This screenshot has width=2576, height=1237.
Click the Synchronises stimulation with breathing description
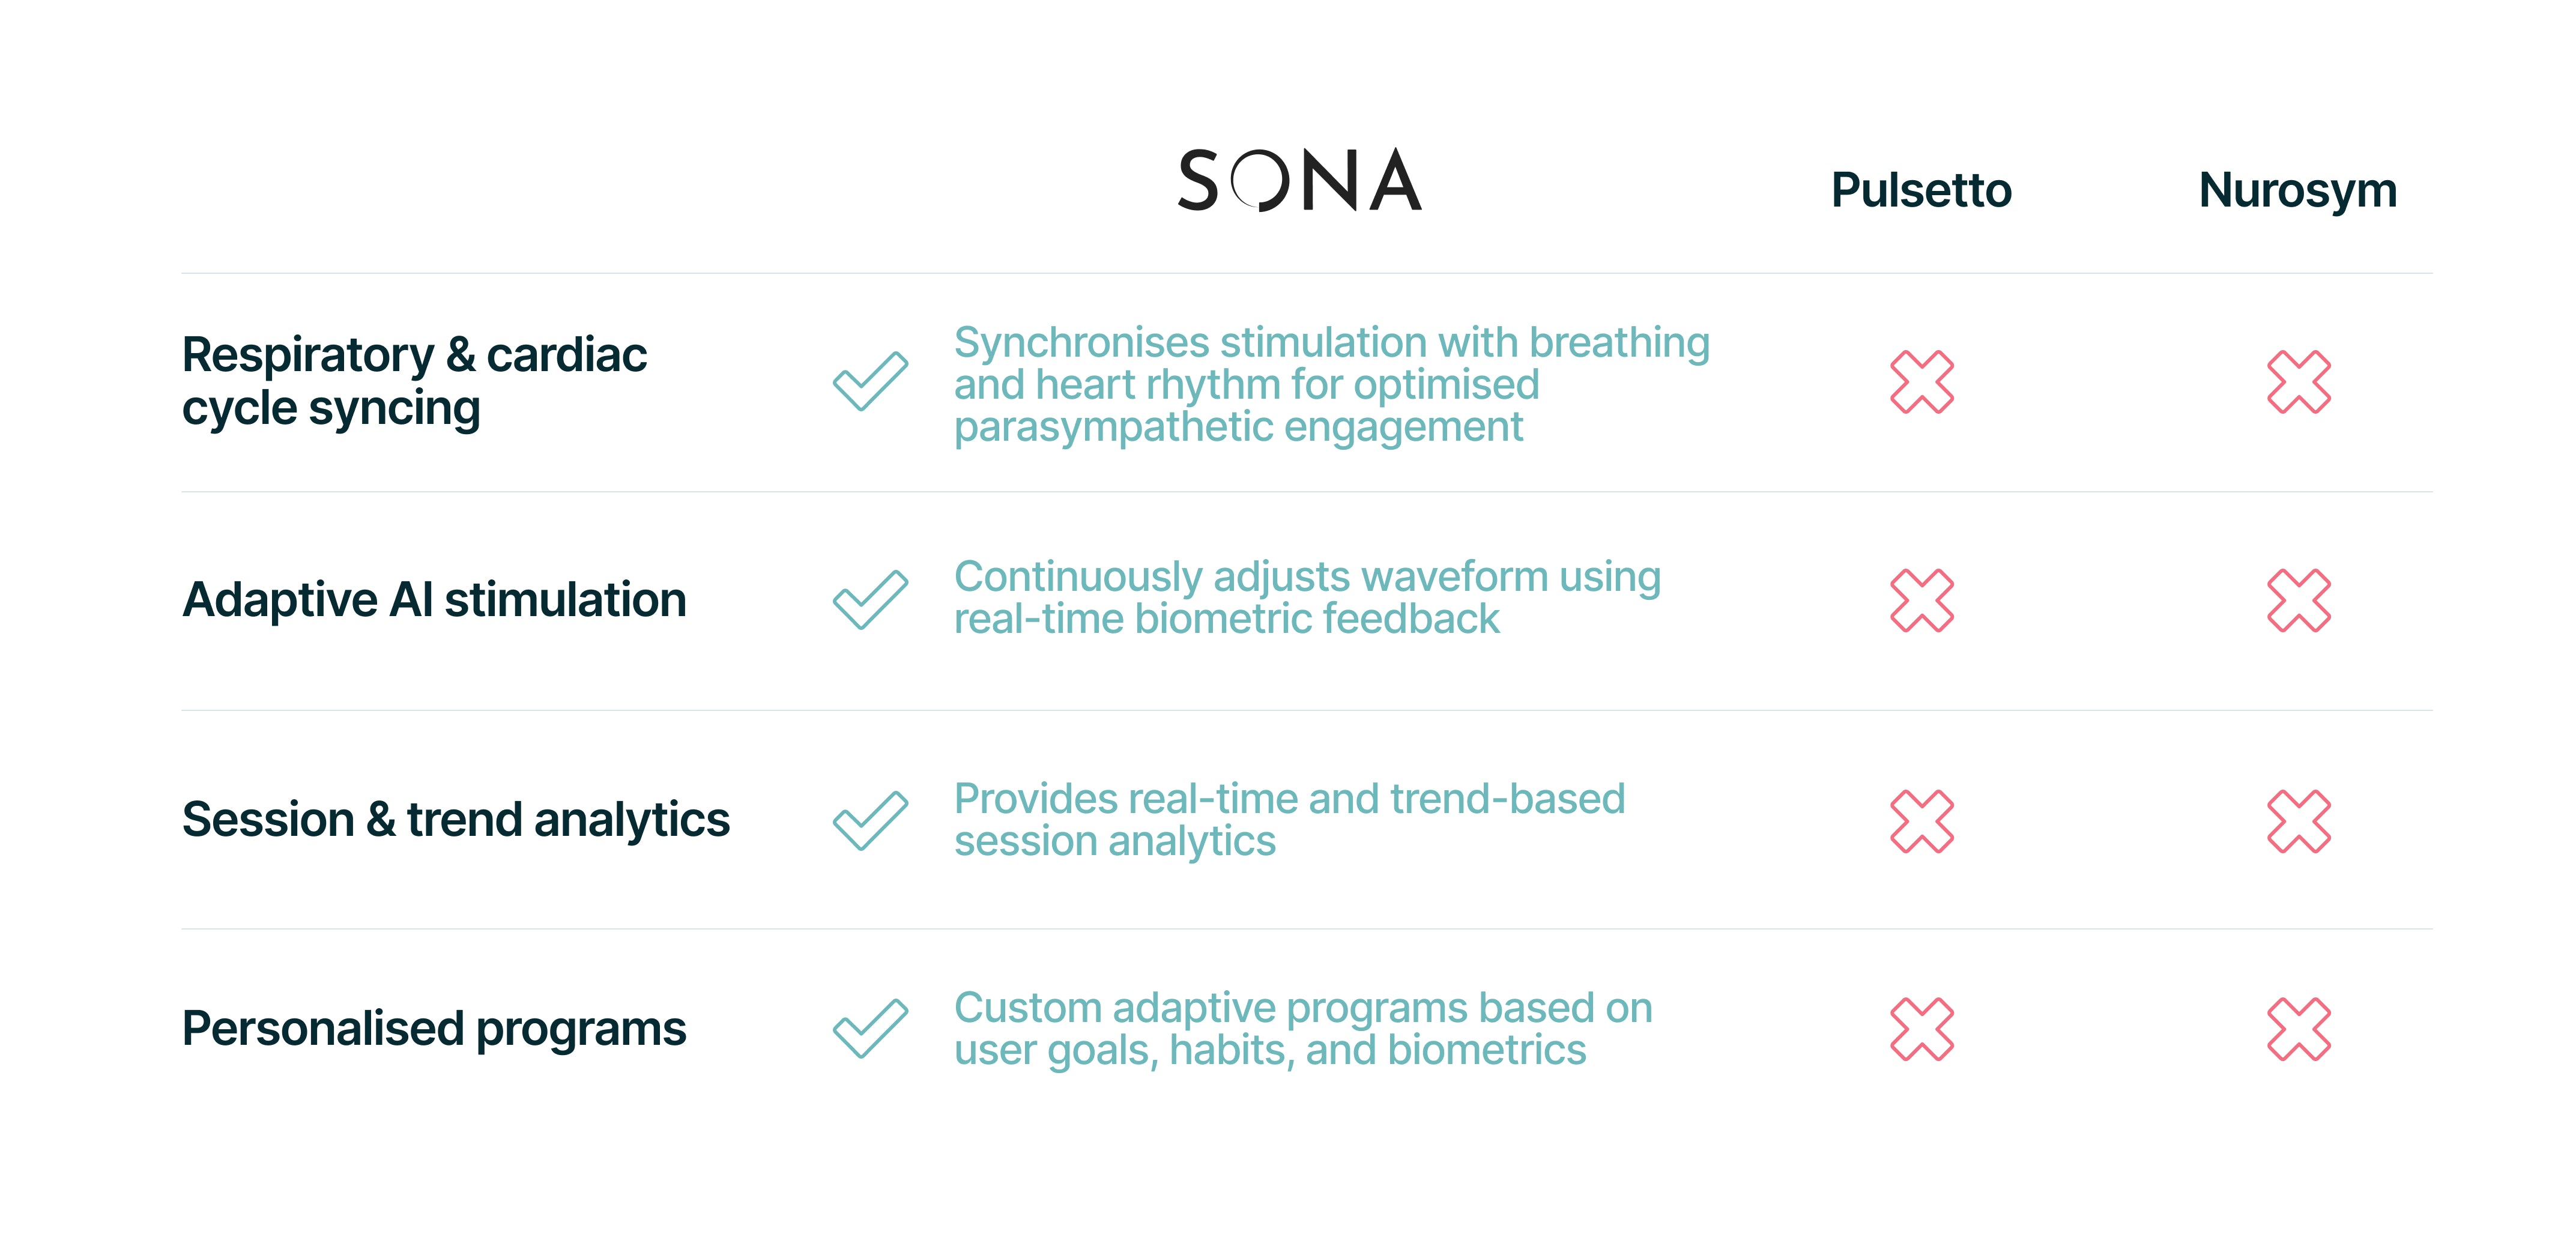pyautogui.click(x=1331, y=384)
